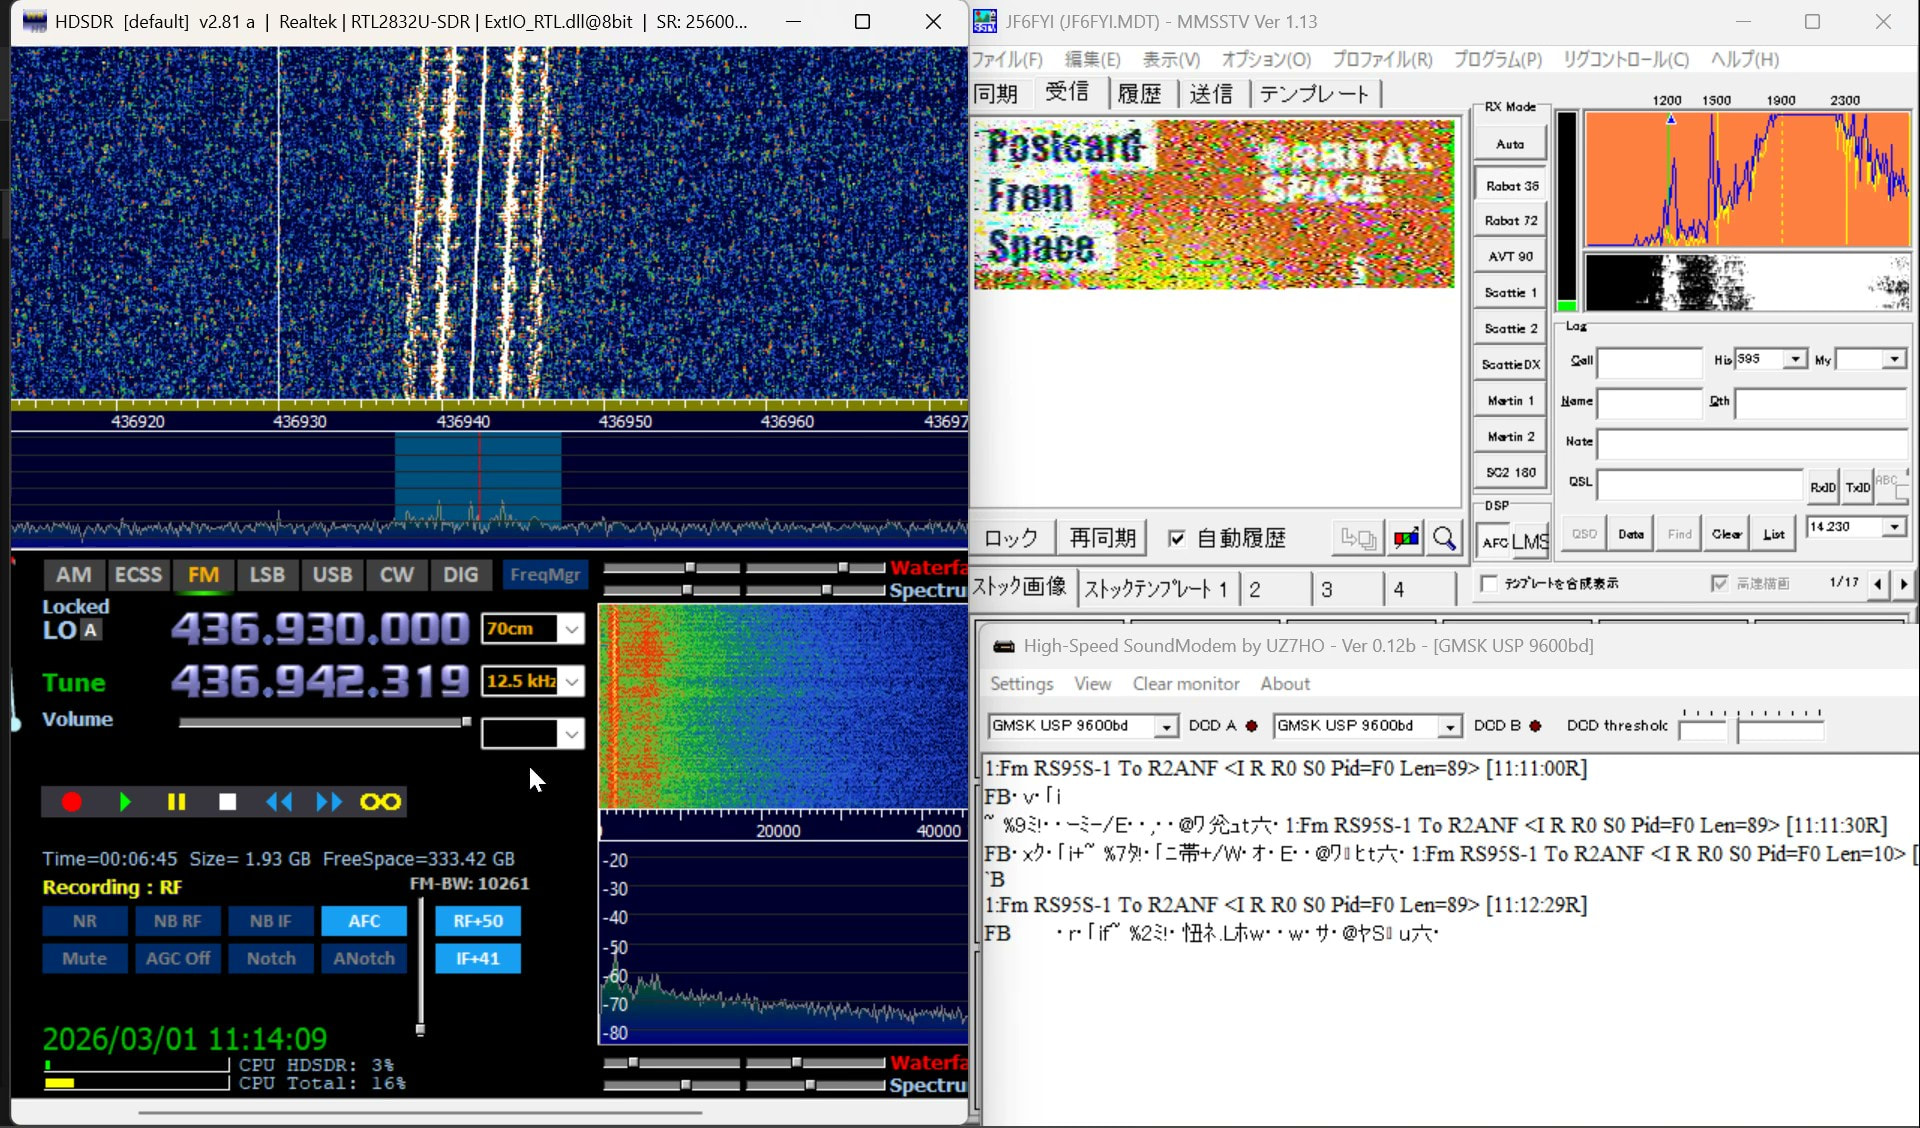Screen dimensions: 1920x1128
Task: Click the 再同期 button
Action: point(1102,539)
